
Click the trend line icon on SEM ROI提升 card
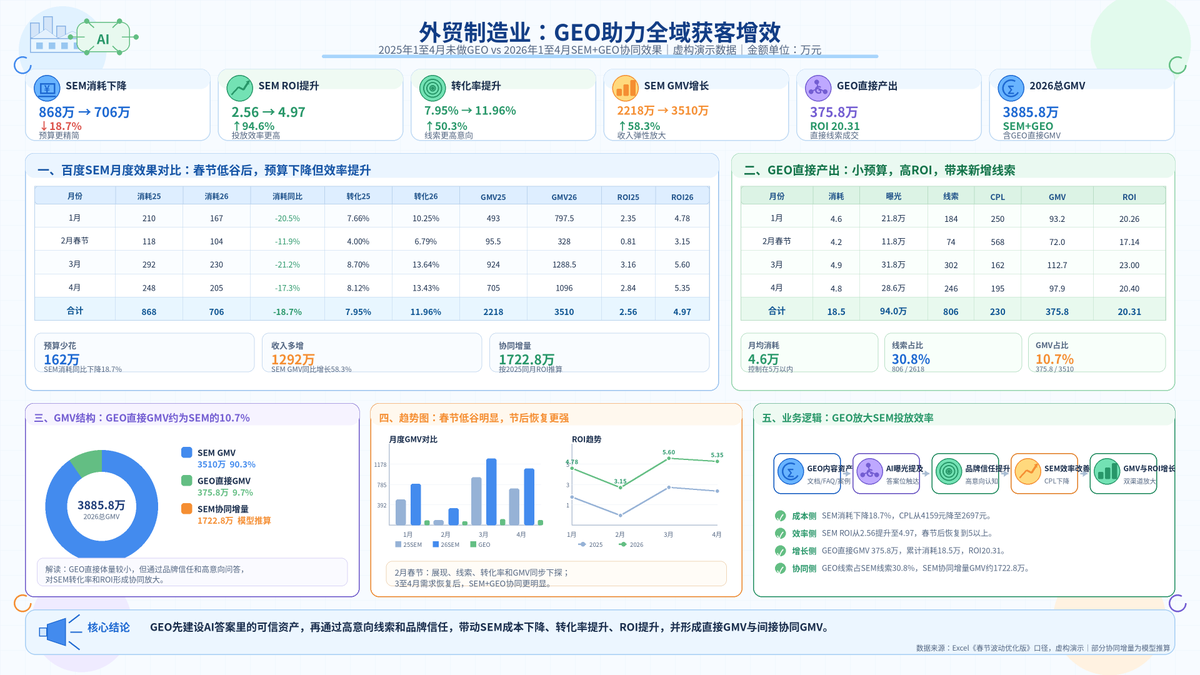[x=239, y=88]
